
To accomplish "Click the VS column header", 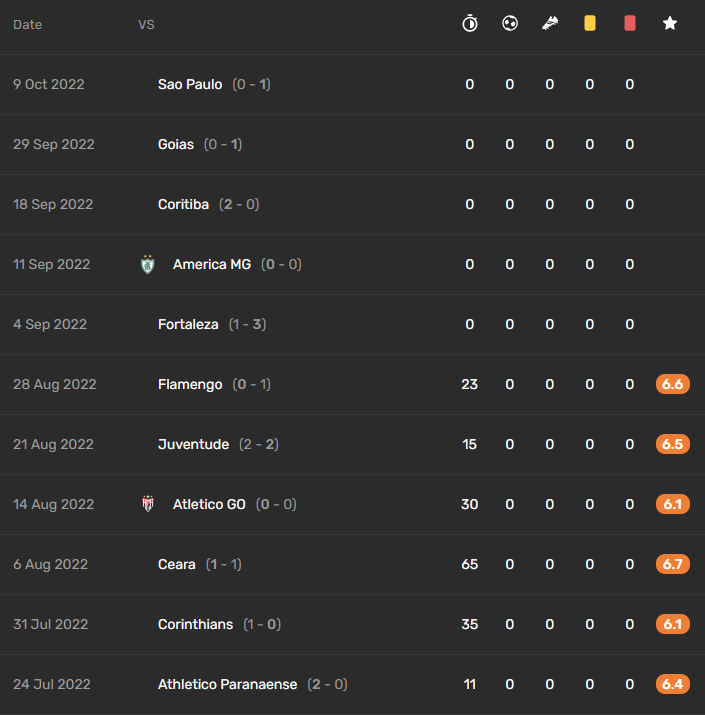I will pos(146,25).
